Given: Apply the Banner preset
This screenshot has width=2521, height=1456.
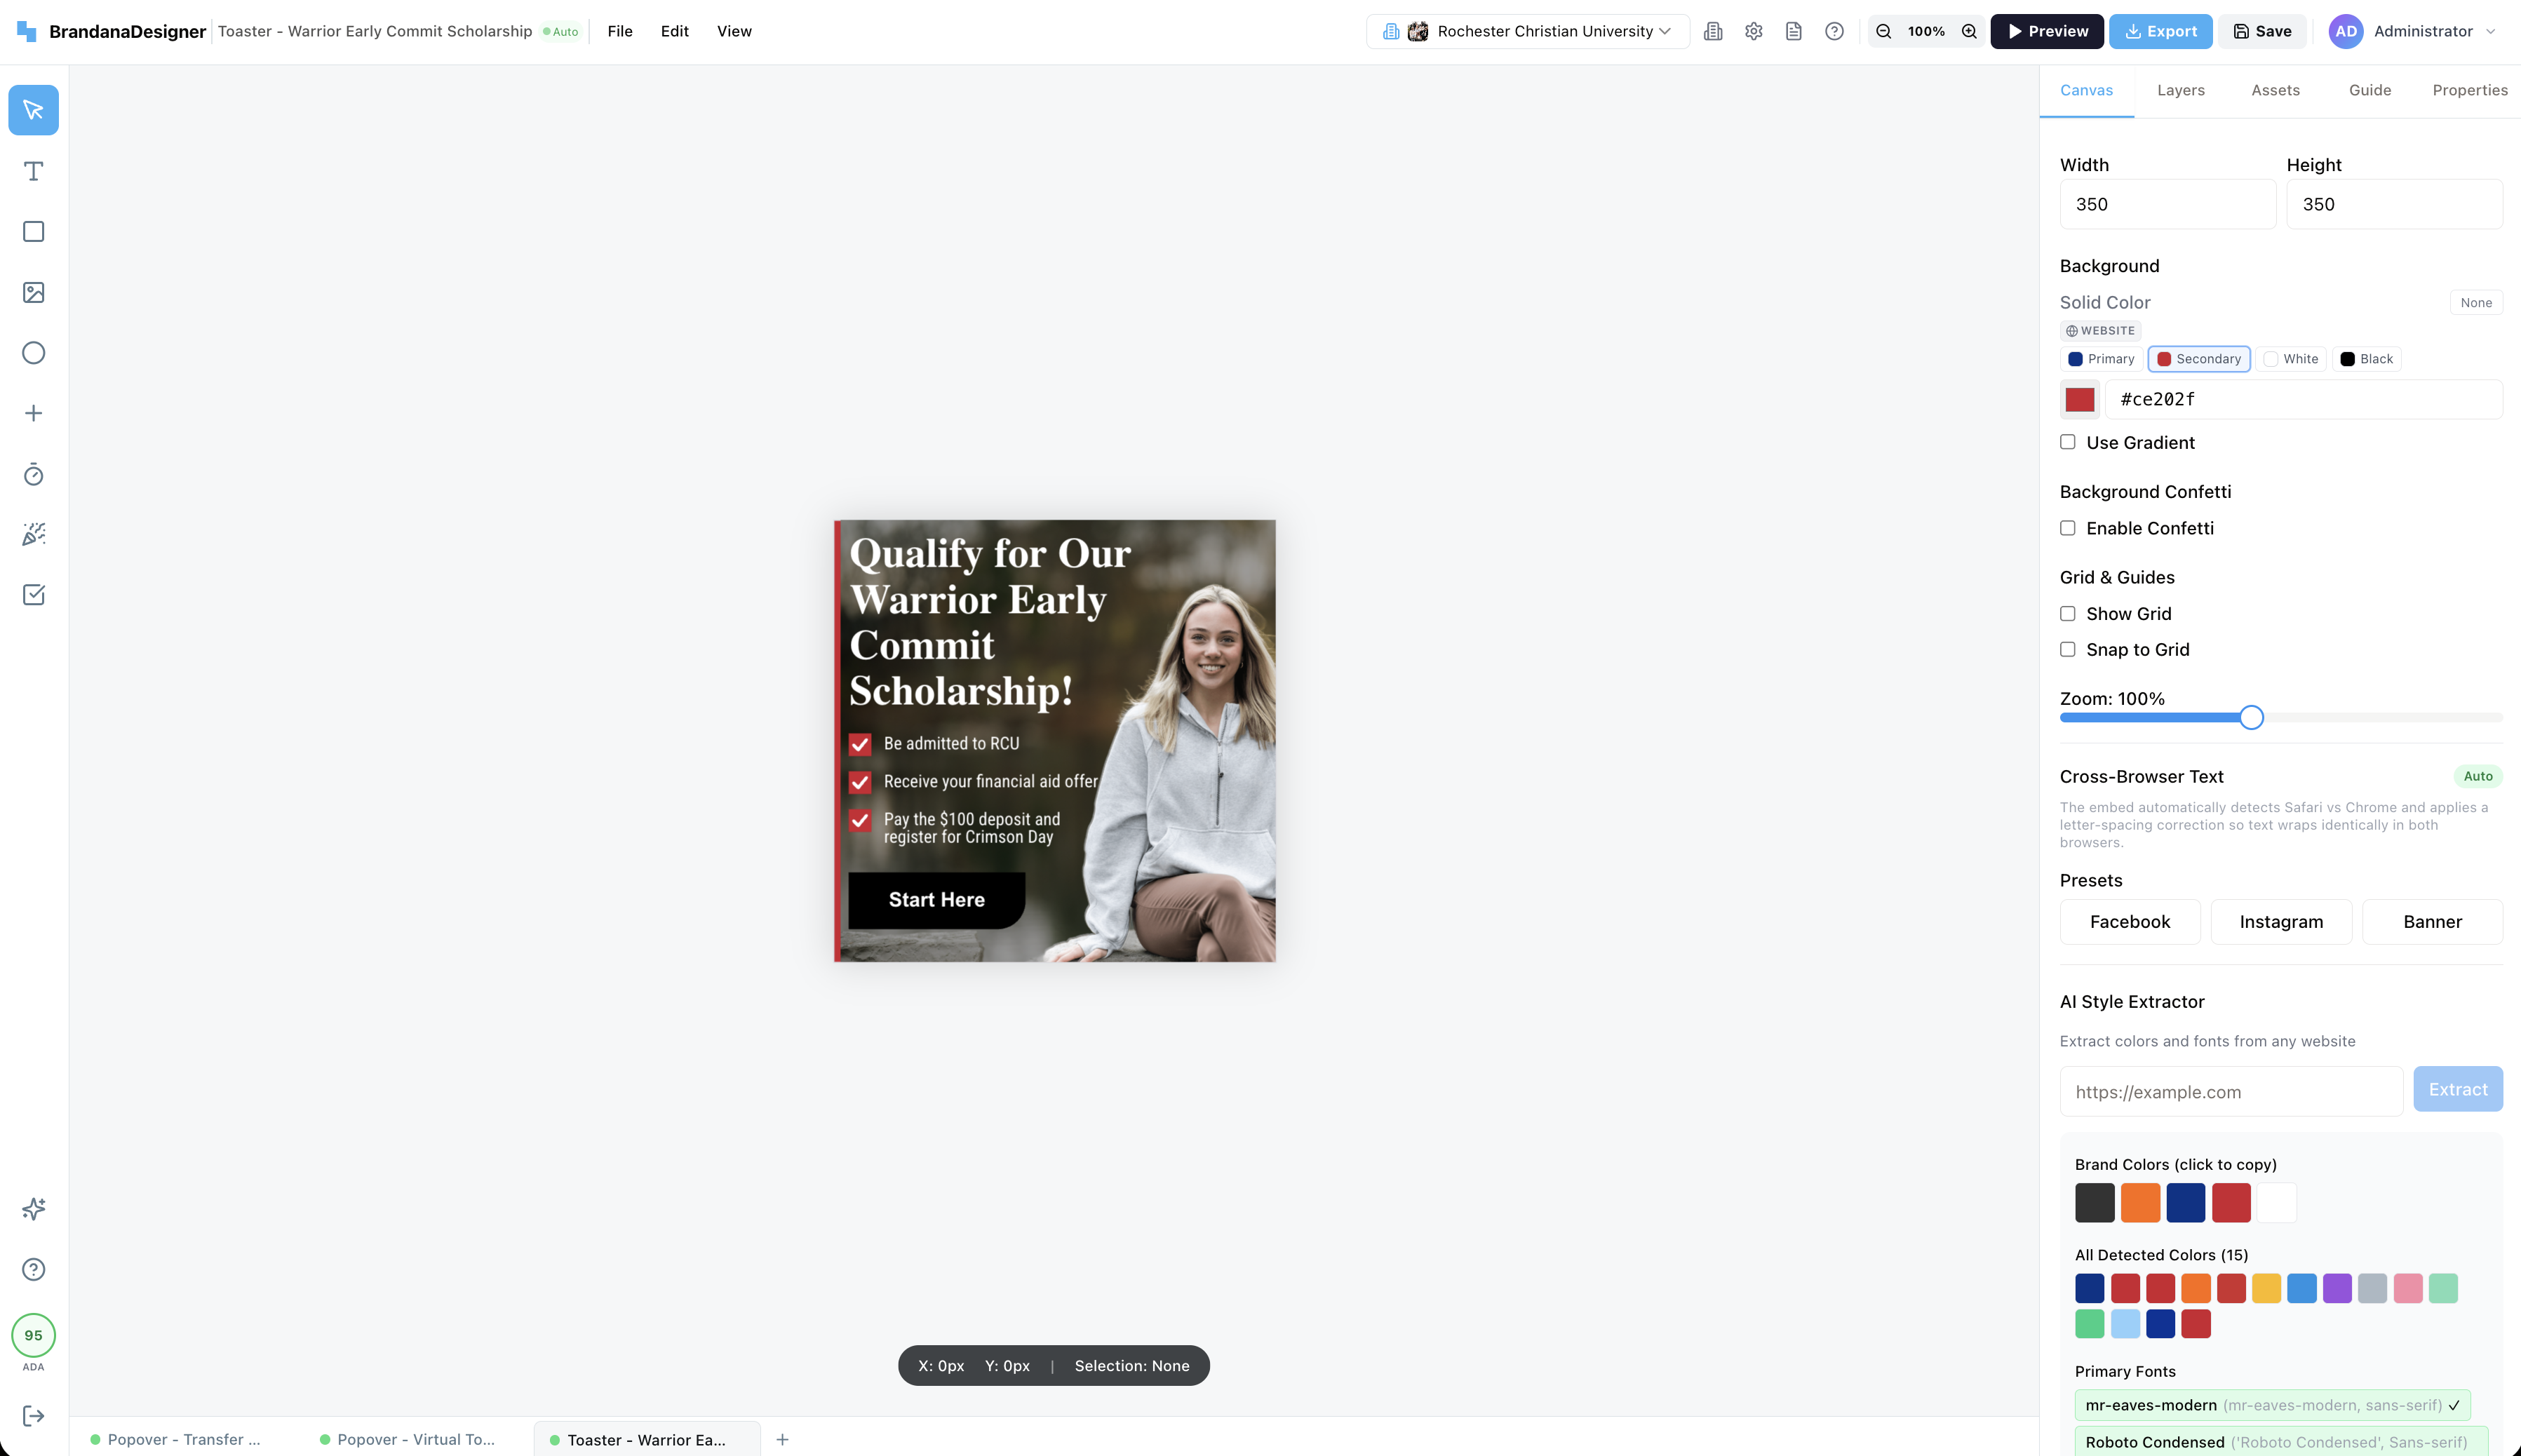Looking at the screenshot, I should [x=2432, y=922].
